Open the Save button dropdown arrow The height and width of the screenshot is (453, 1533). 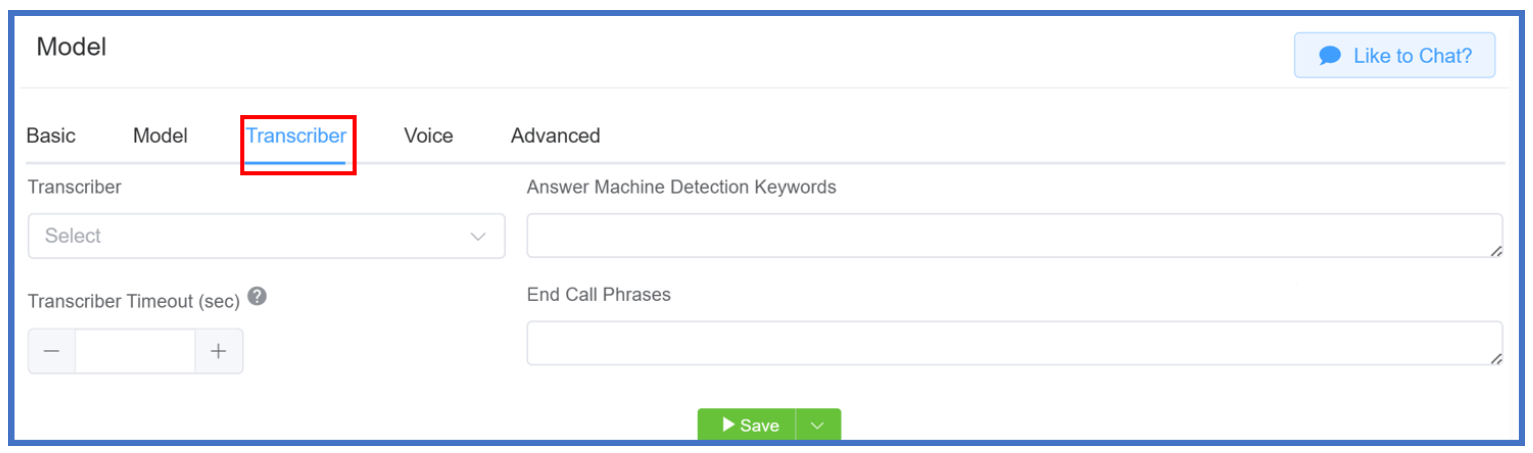[x=818, y=426]
